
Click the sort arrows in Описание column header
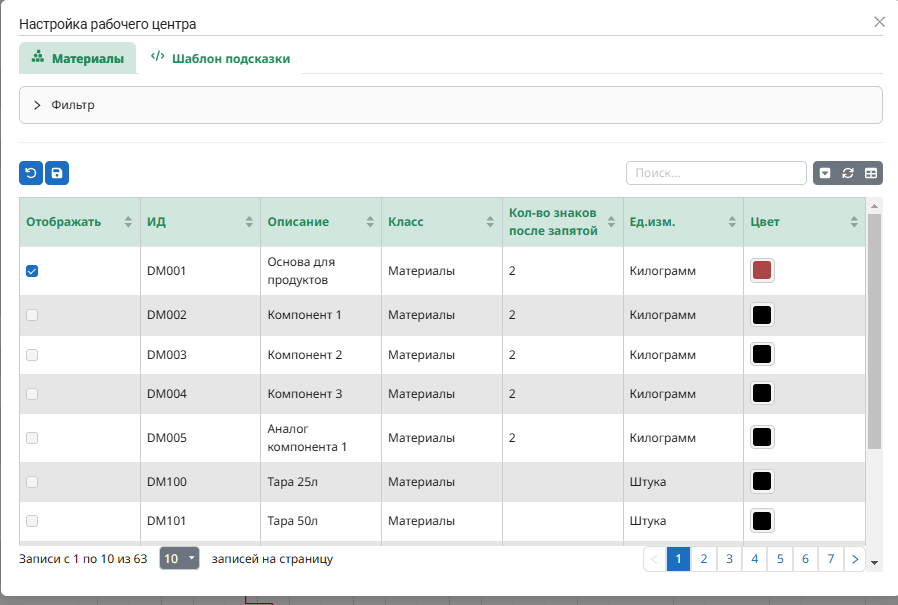[370, 222]
